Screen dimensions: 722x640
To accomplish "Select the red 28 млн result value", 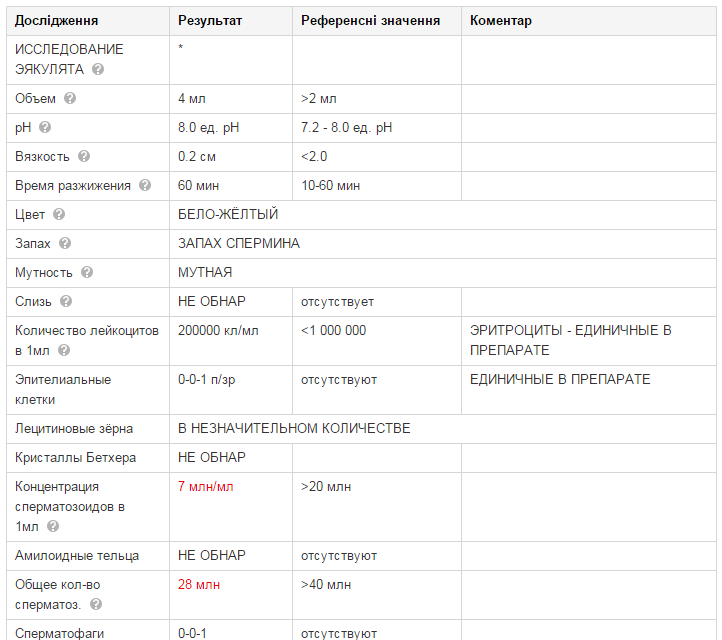I will 199,585.
